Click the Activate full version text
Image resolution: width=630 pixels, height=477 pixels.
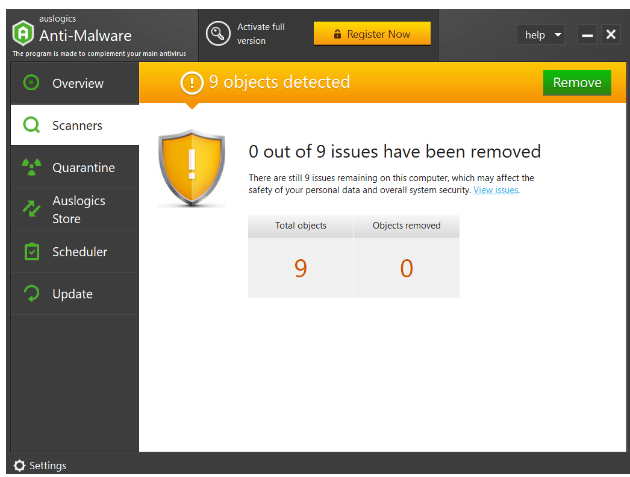click(x=260, y=34)
